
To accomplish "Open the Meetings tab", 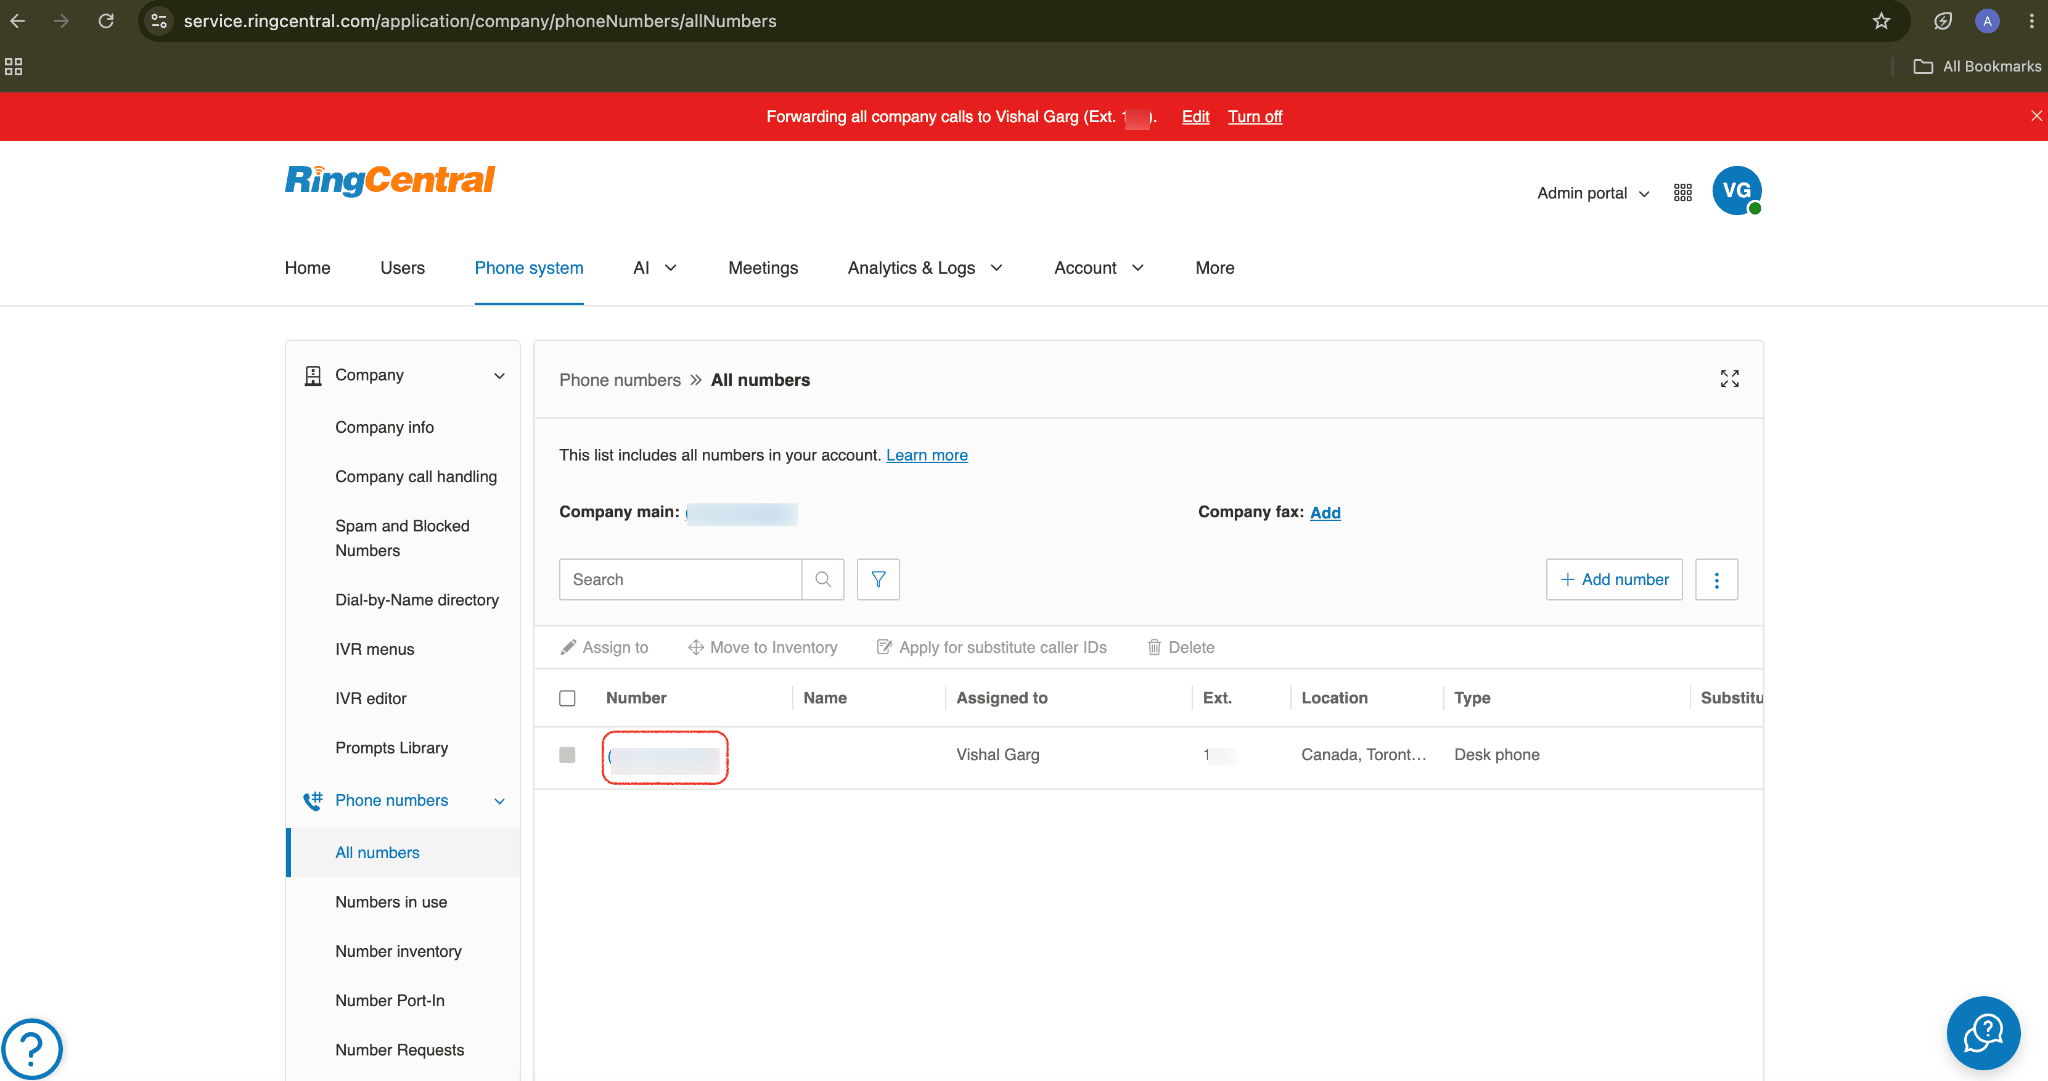I will 763,268.
